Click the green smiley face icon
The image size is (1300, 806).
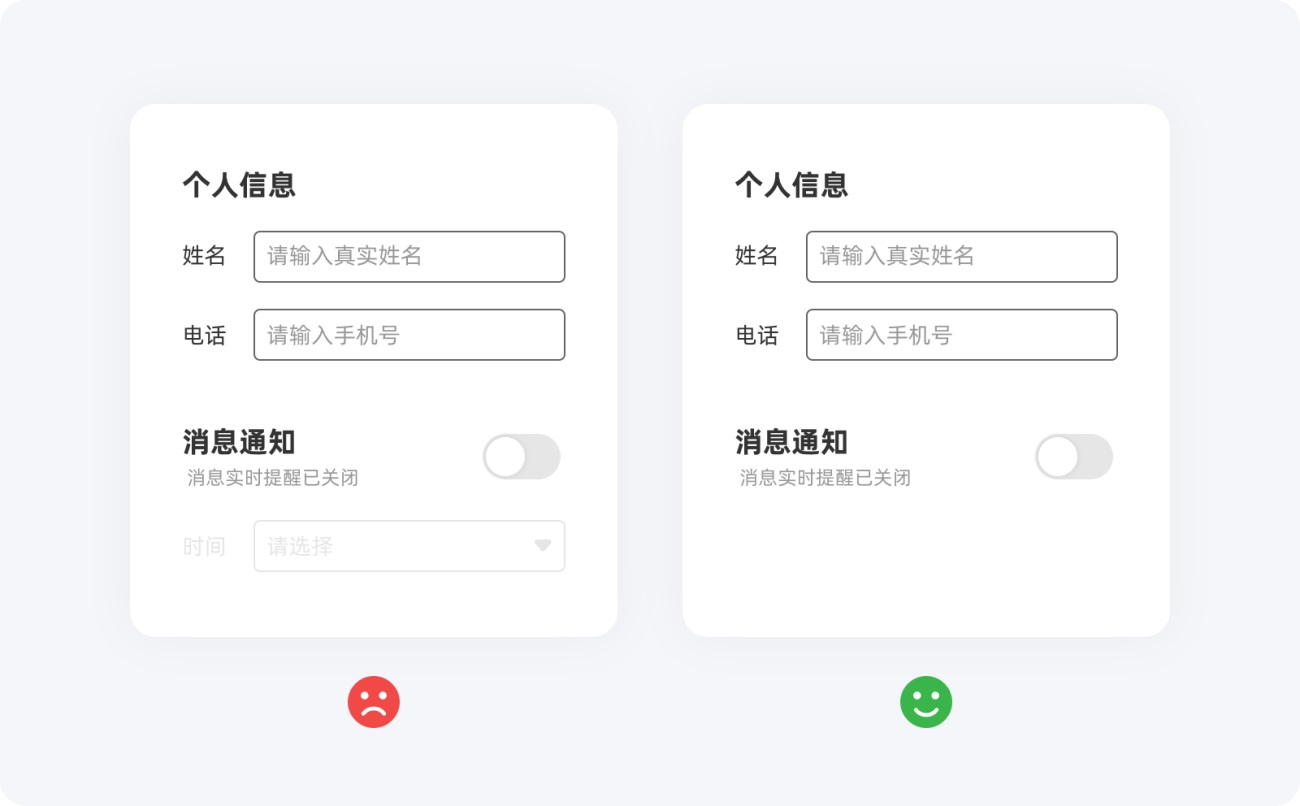click(x=926, y=702)
